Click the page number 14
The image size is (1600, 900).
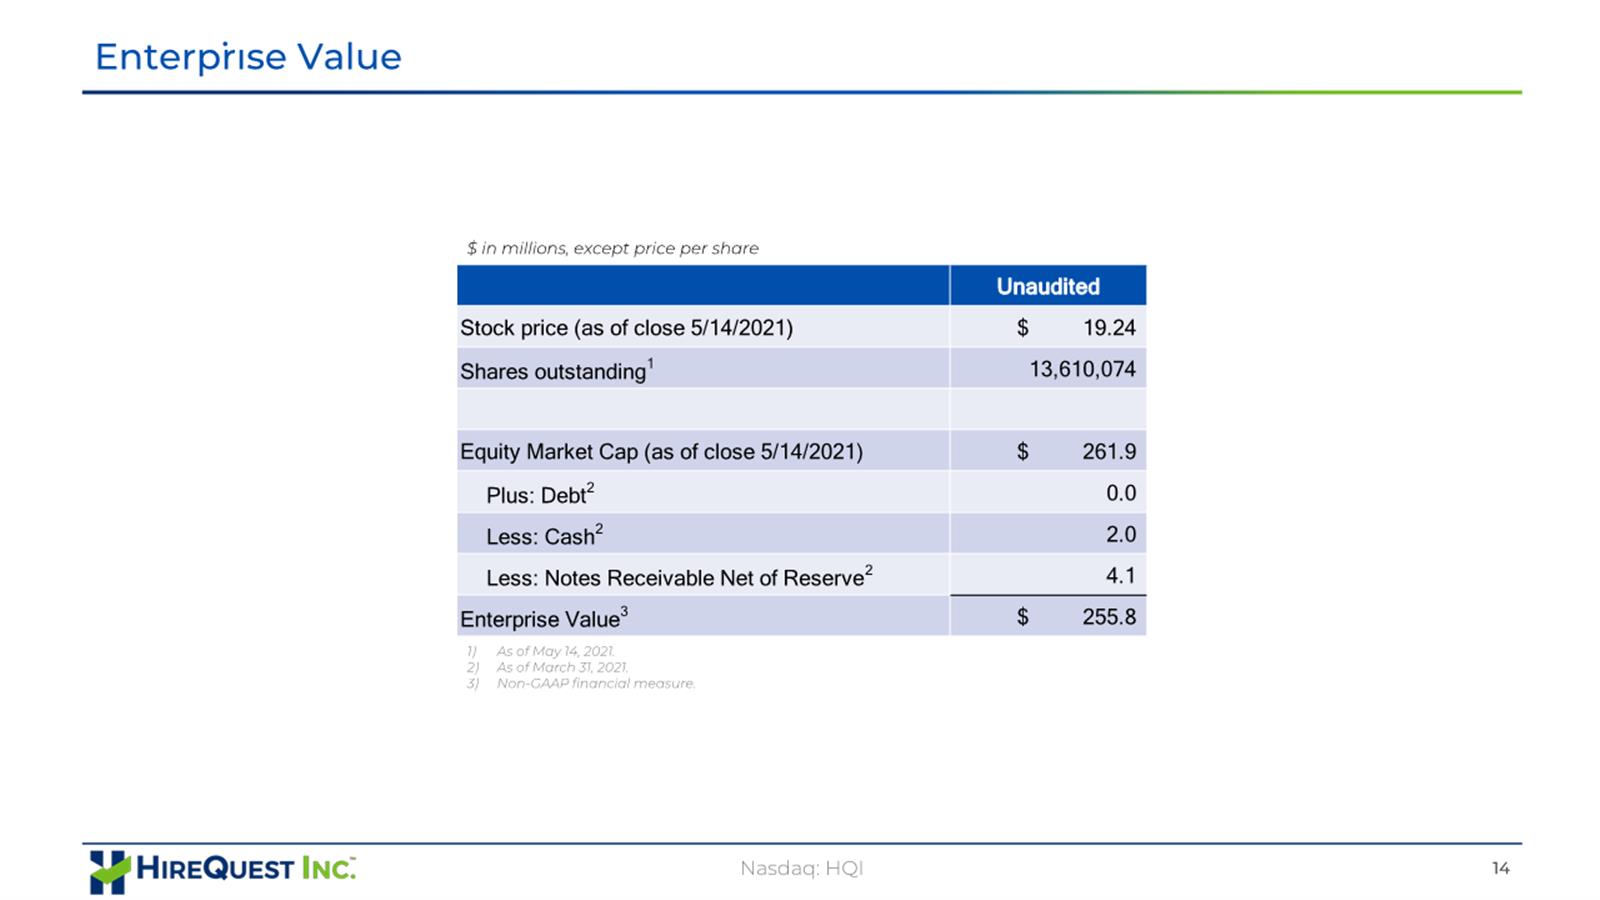(x=1500, y=868)
